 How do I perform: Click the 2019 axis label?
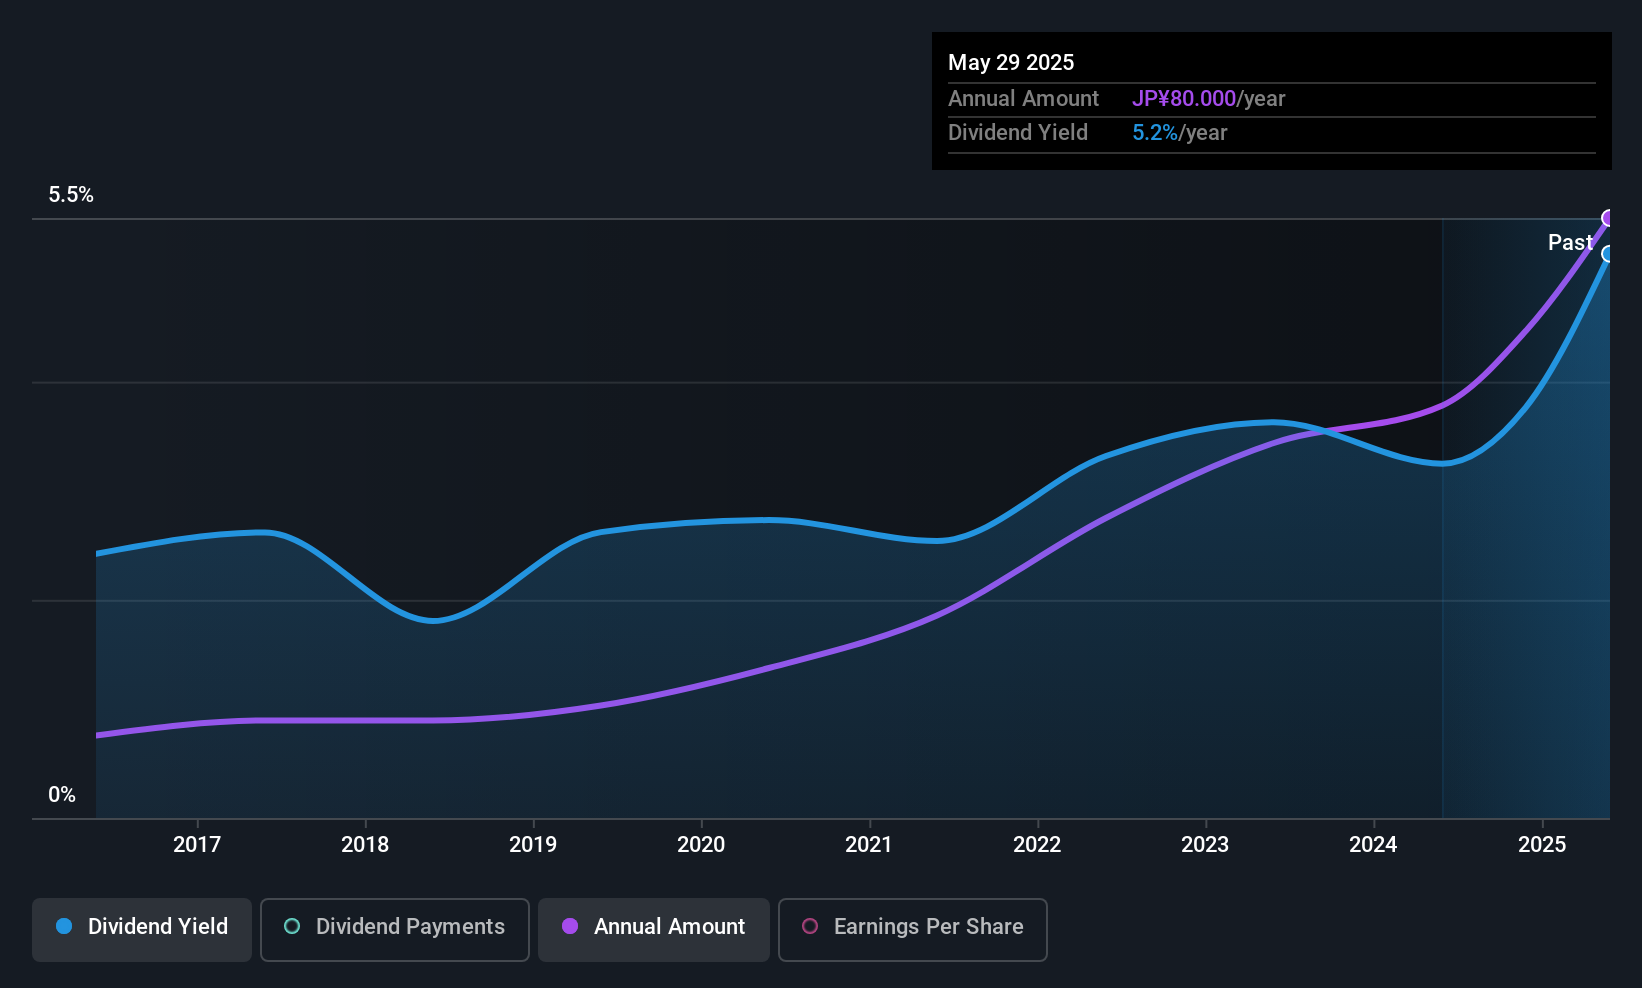533,844
